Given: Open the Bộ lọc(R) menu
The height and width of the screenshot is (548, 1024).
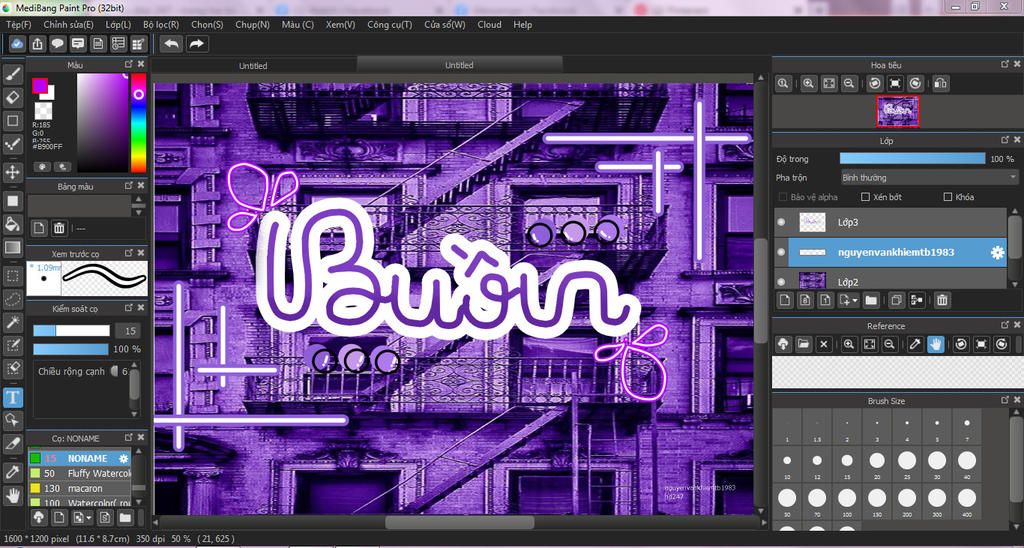Looking at the screenshot, I should [x=161, y=25].
